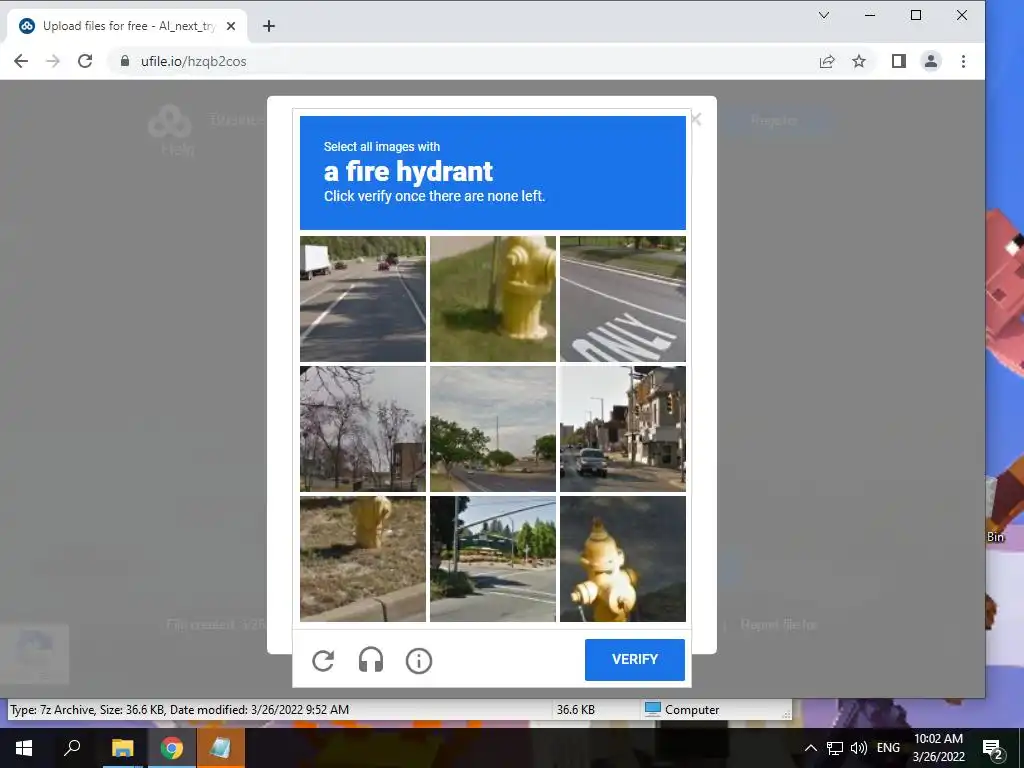
Task: Select the cloudy sky roadside trees tile
Action: point(492,428)
